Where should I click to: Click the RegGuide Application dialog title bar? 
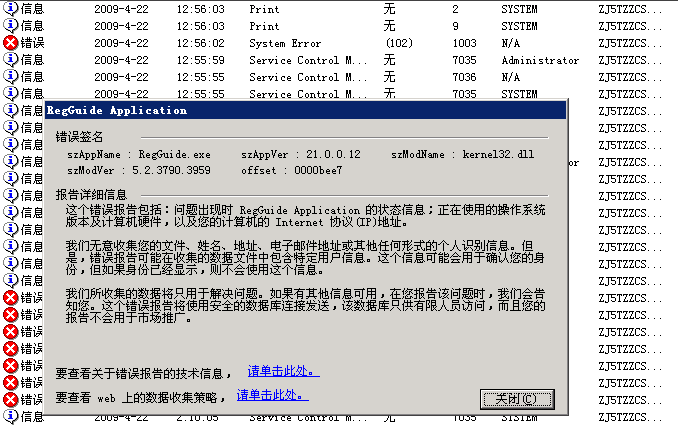[305, 110]
